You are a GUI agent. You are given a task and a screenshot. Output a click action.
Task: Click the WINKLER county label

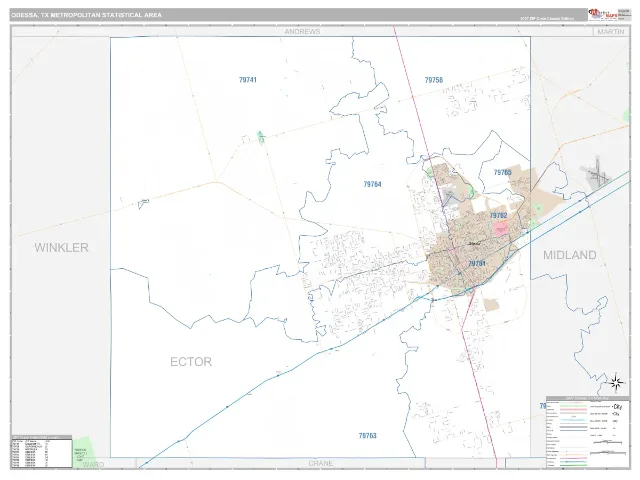click(61, 247)
